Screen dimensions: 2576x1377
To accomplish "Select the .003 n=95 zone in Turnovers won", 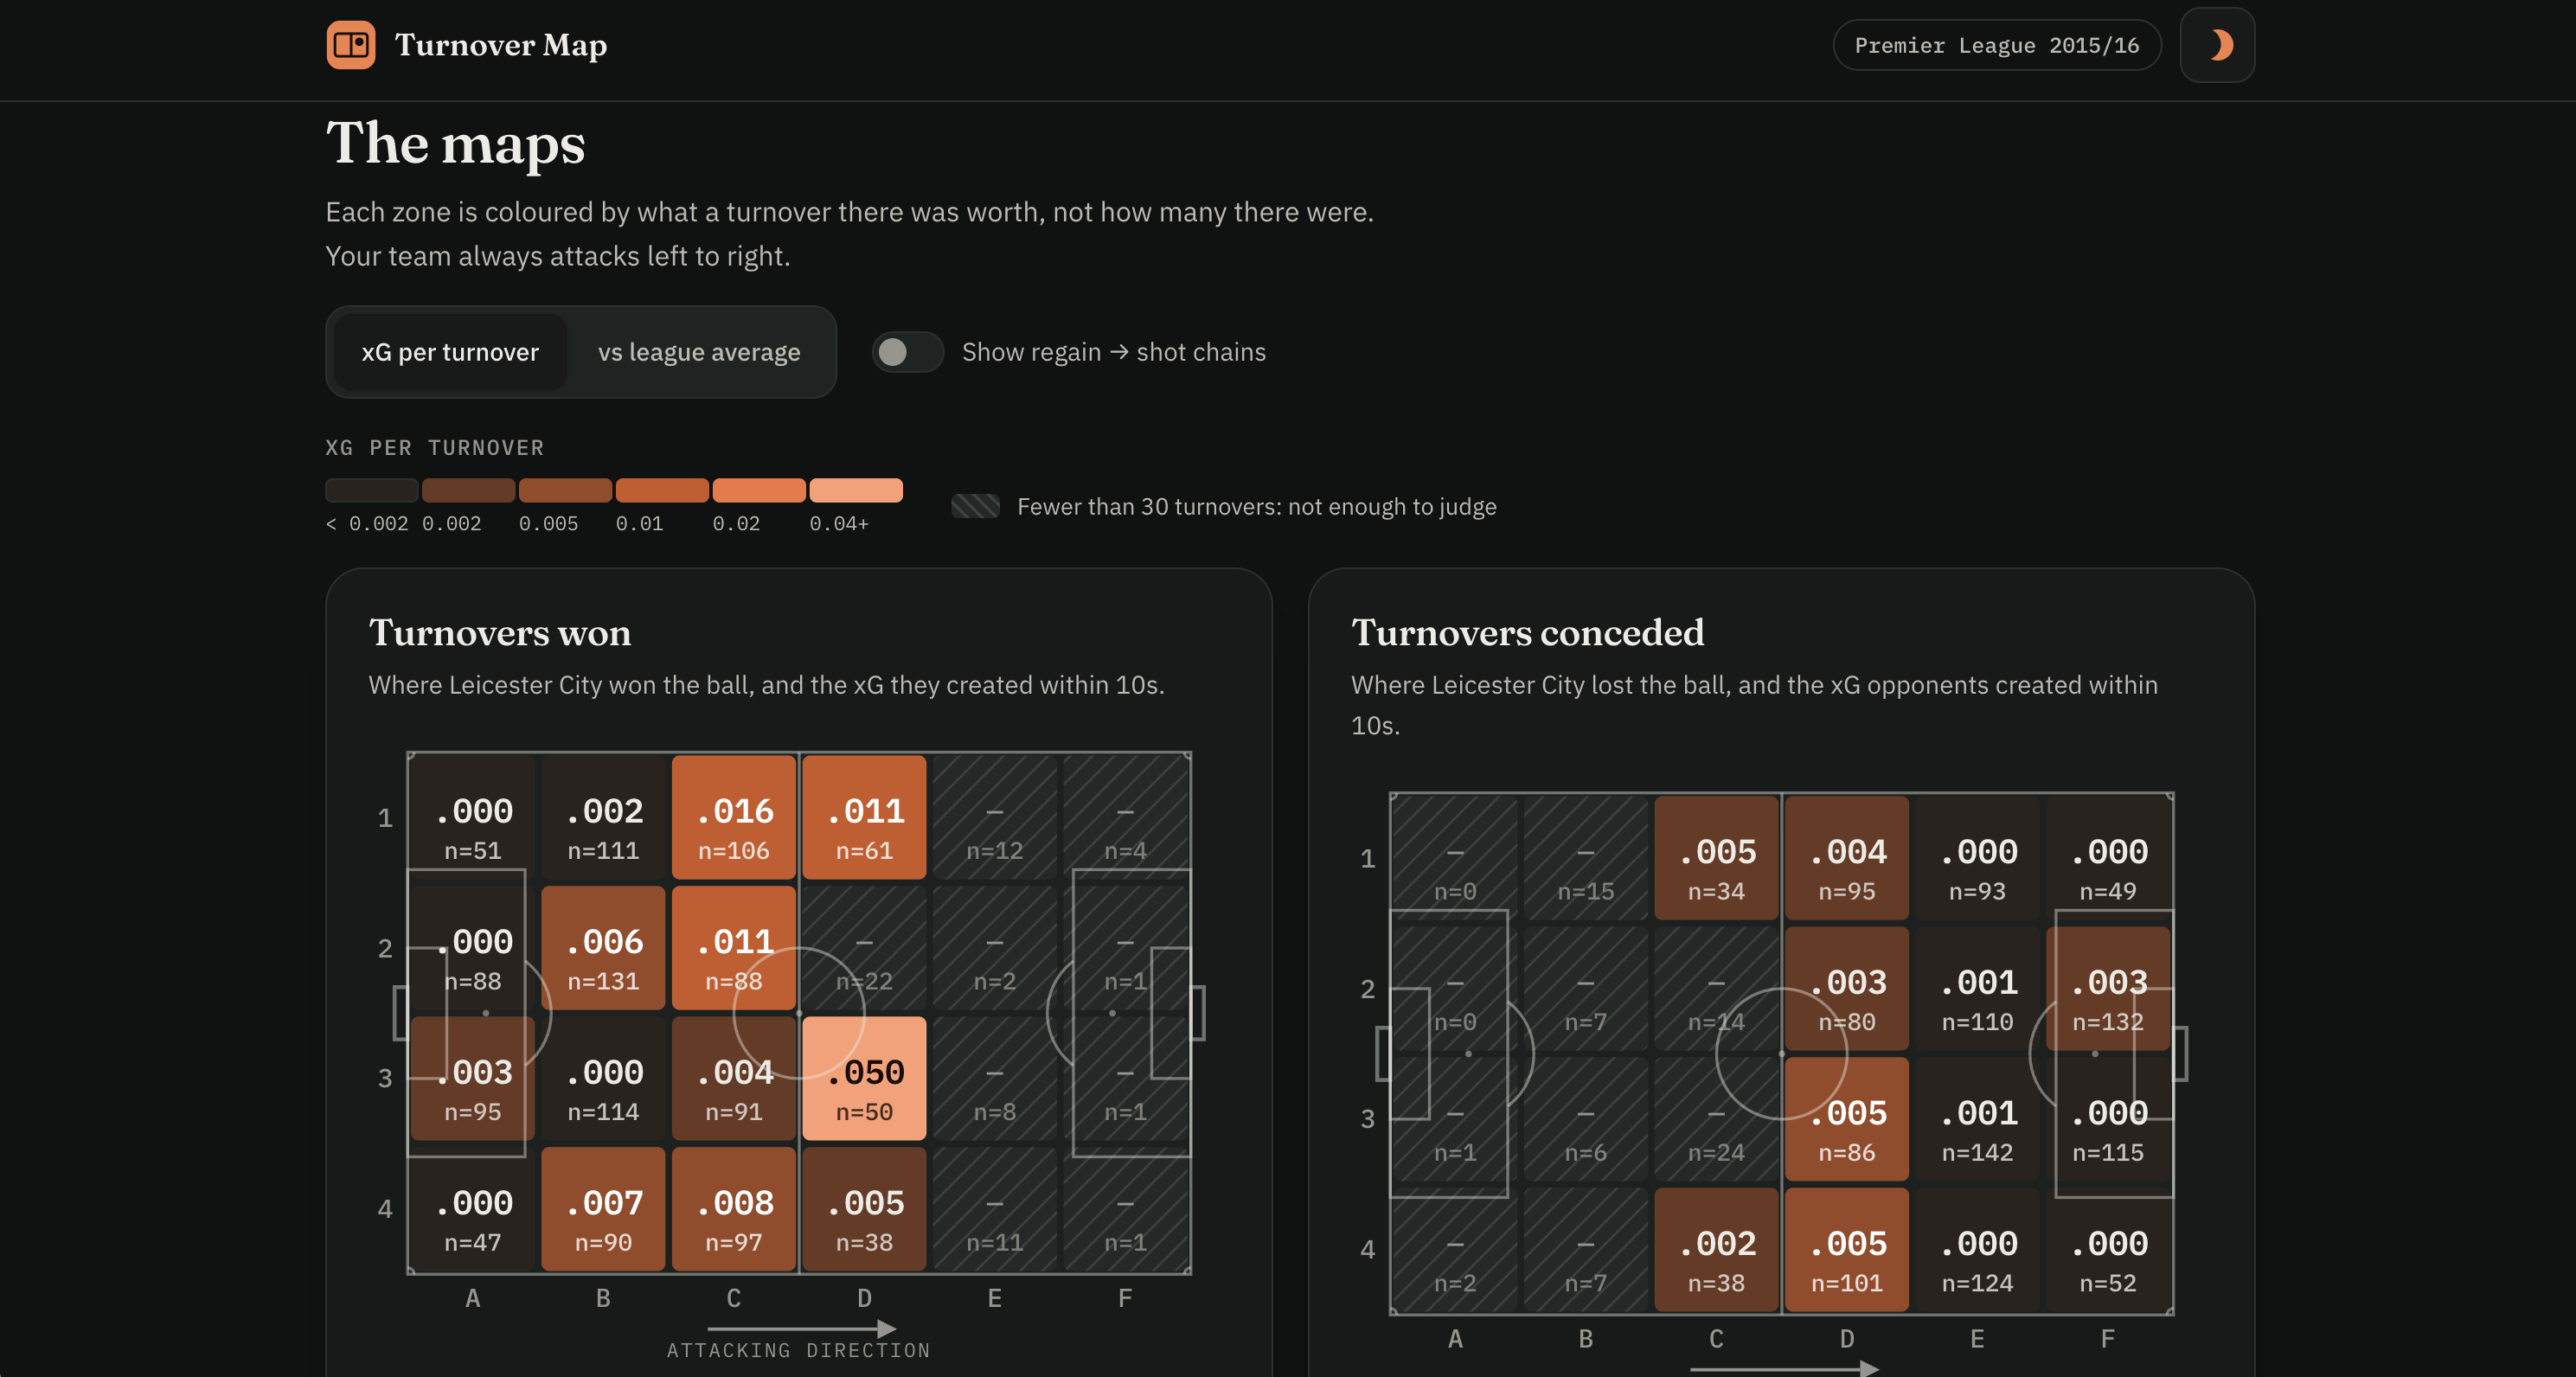I will click(473, 1079).
